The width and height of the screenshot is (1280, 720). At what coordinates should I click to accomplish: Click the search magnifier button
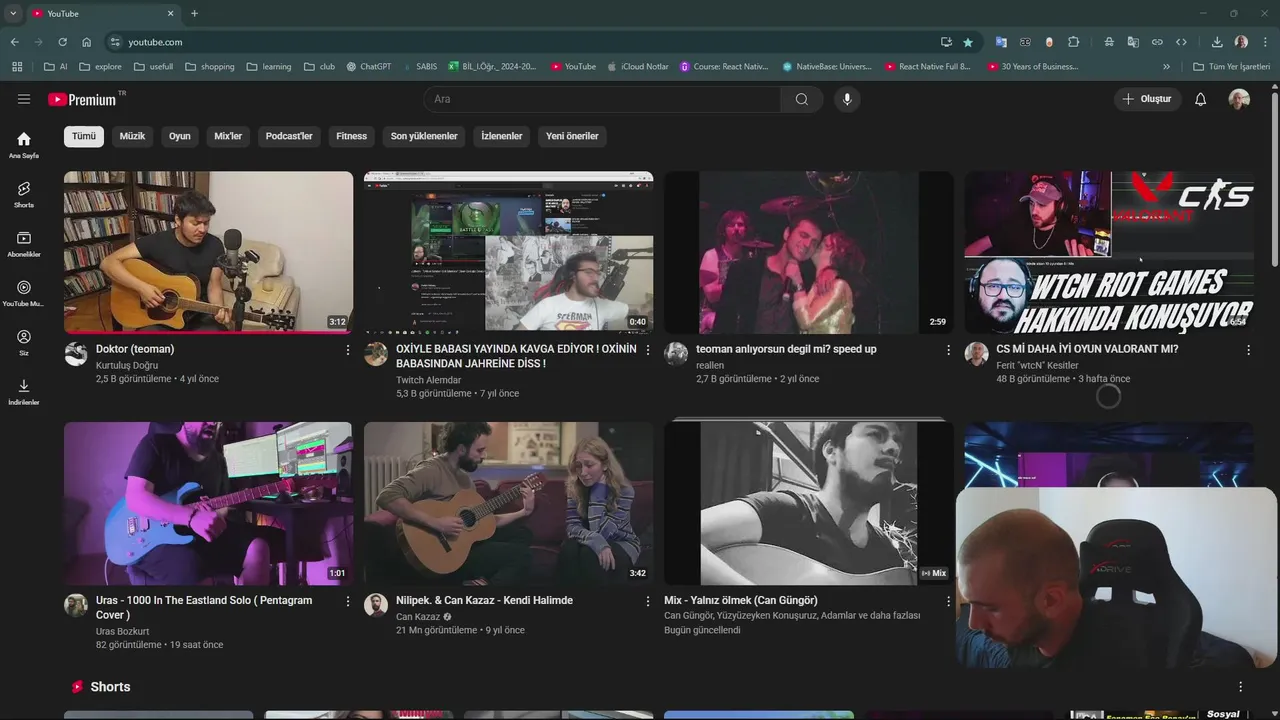802,99
